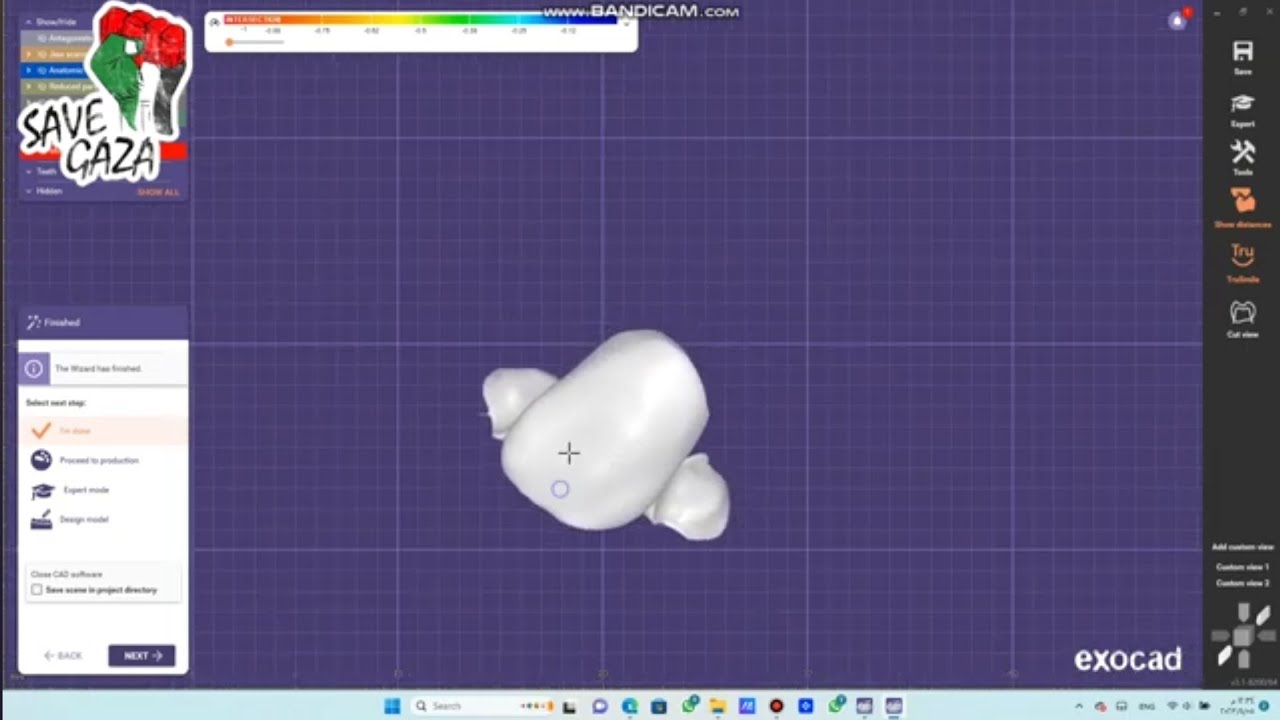Open the Bandicam record icon in taskbar
The width and height of the screenshot is (1280, 720).
click(776, 706)
